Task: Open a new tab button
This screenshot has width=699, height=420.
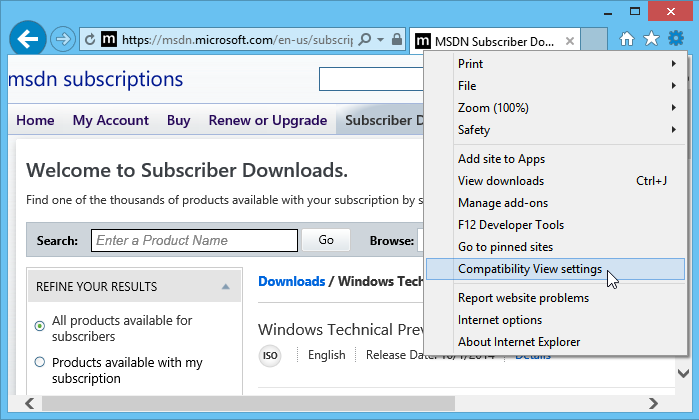Action: (594, 39)
